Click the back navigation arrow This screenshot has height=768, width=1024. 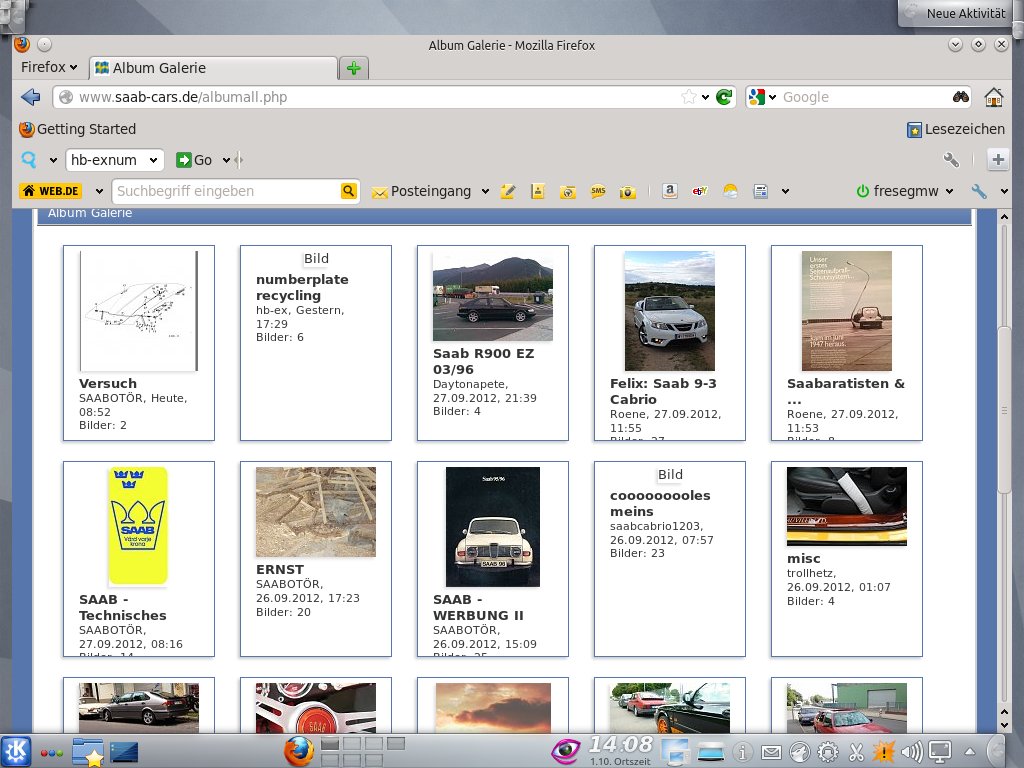click(x=30, y=97)
